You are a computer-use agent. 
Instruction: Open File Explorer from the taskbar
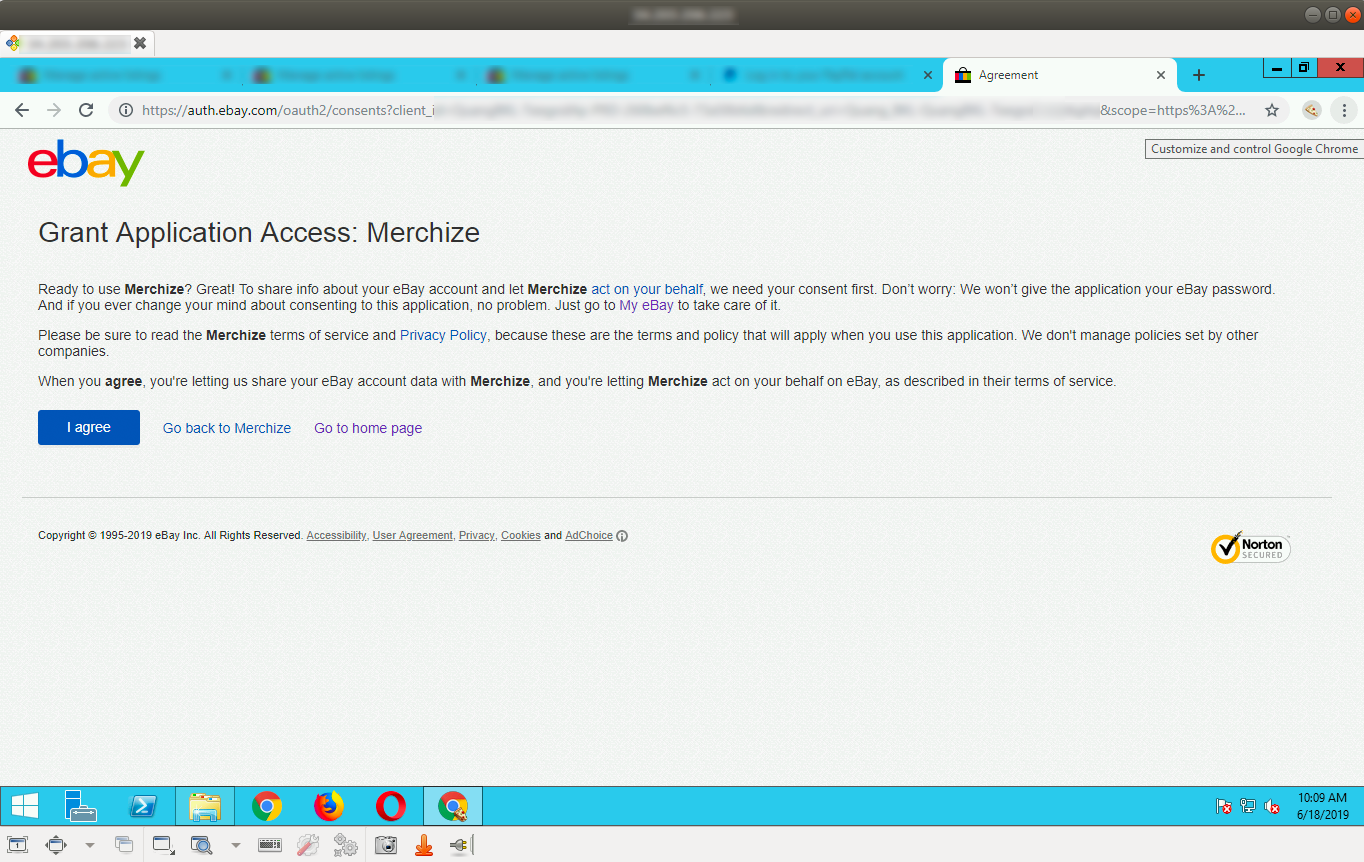(x=205, y=806)
